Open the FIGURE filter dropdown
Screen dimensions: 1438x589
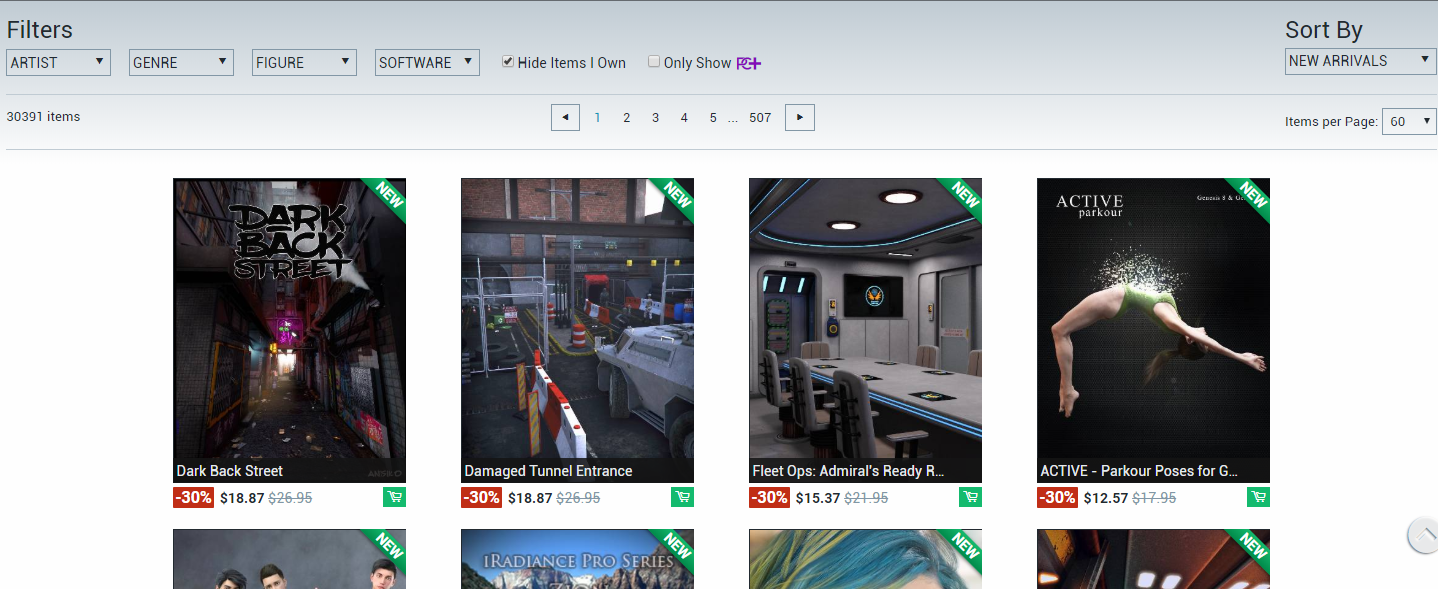coord(304,62)
